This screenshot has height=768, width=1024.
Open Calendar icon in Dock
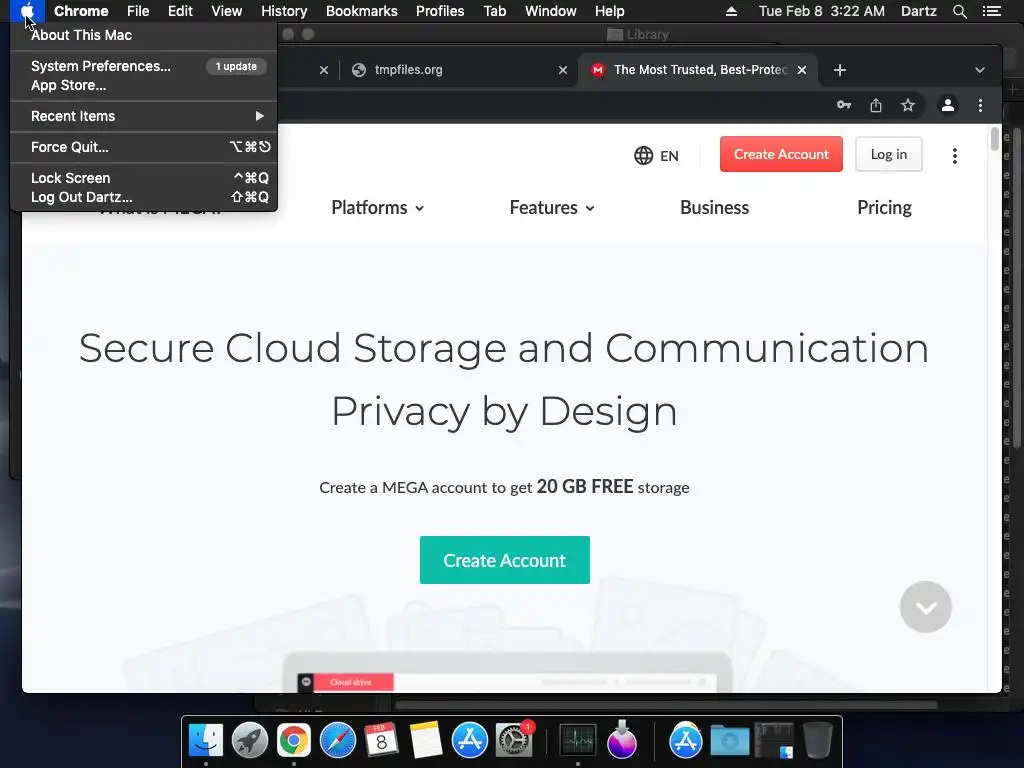point(381,740)
